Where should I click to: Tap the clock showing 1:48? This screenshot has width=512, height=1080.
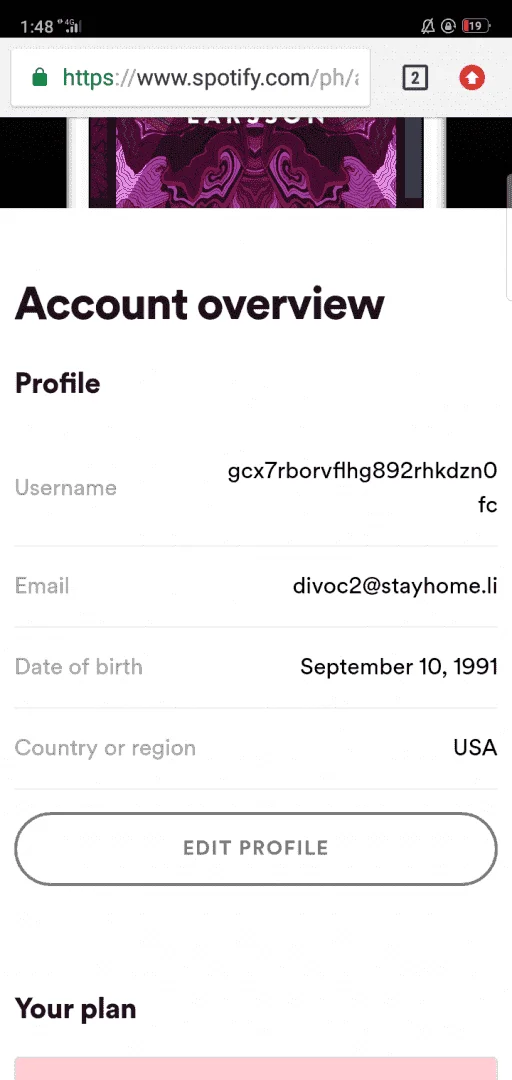(x=37, y=27)
